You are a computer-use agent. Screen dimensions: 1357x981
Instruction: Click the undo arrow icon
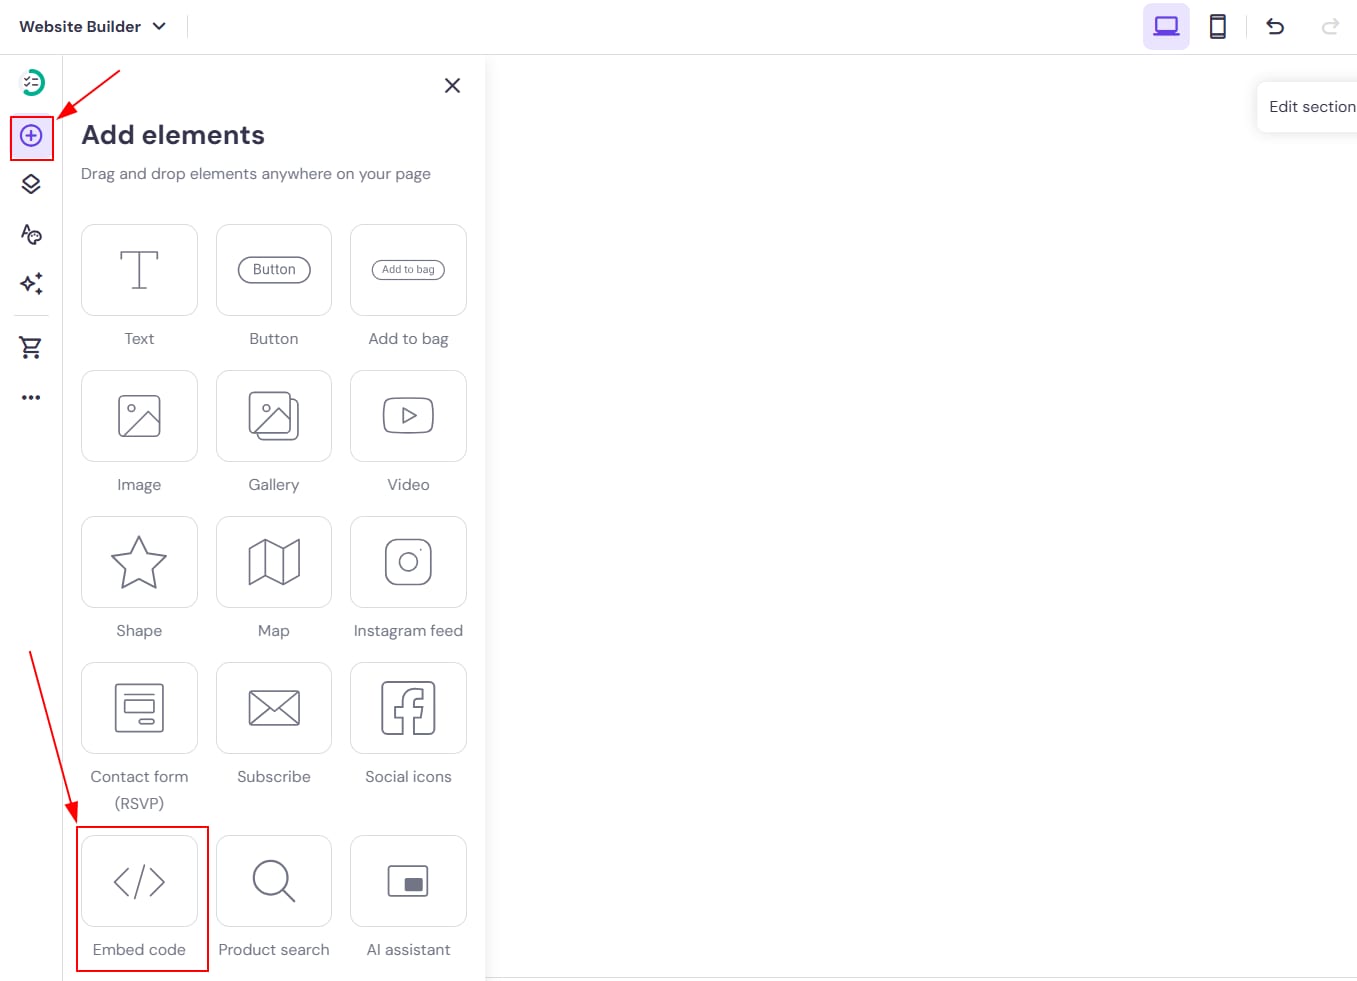(1275, 27)
